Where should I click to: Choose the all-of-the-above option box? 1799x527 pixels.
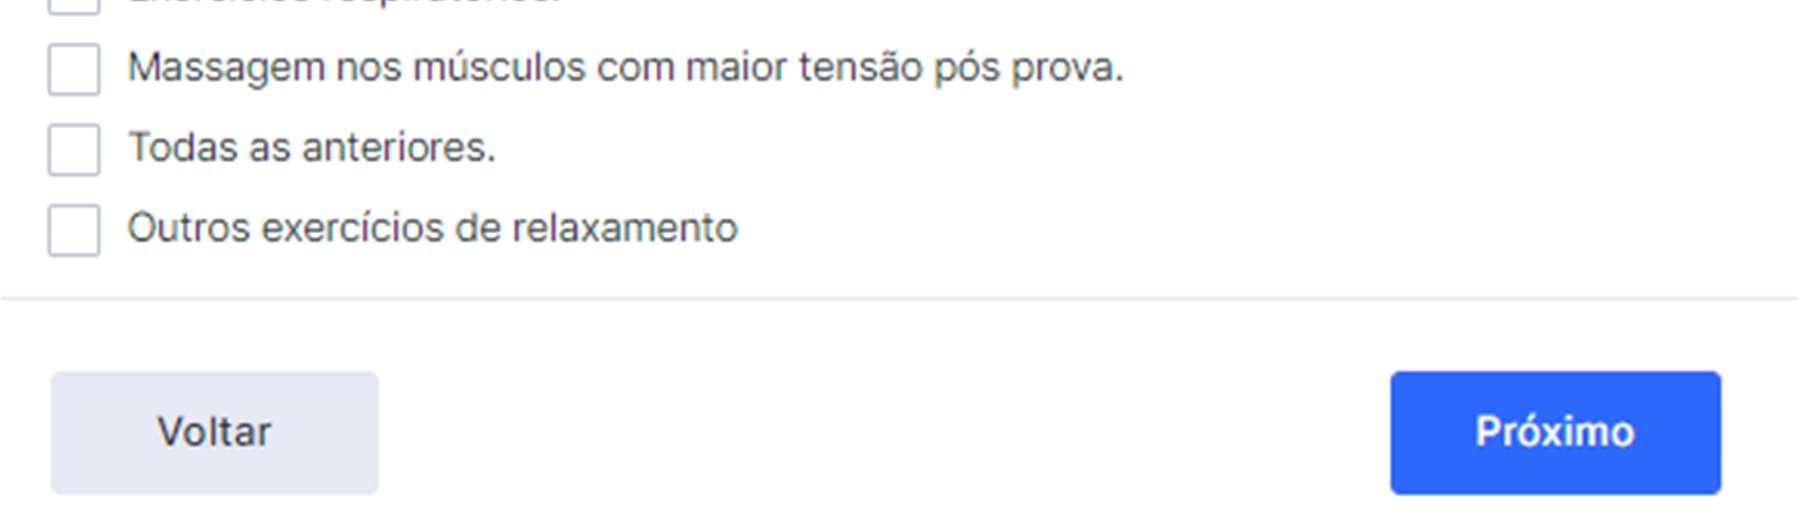(74, 149)
